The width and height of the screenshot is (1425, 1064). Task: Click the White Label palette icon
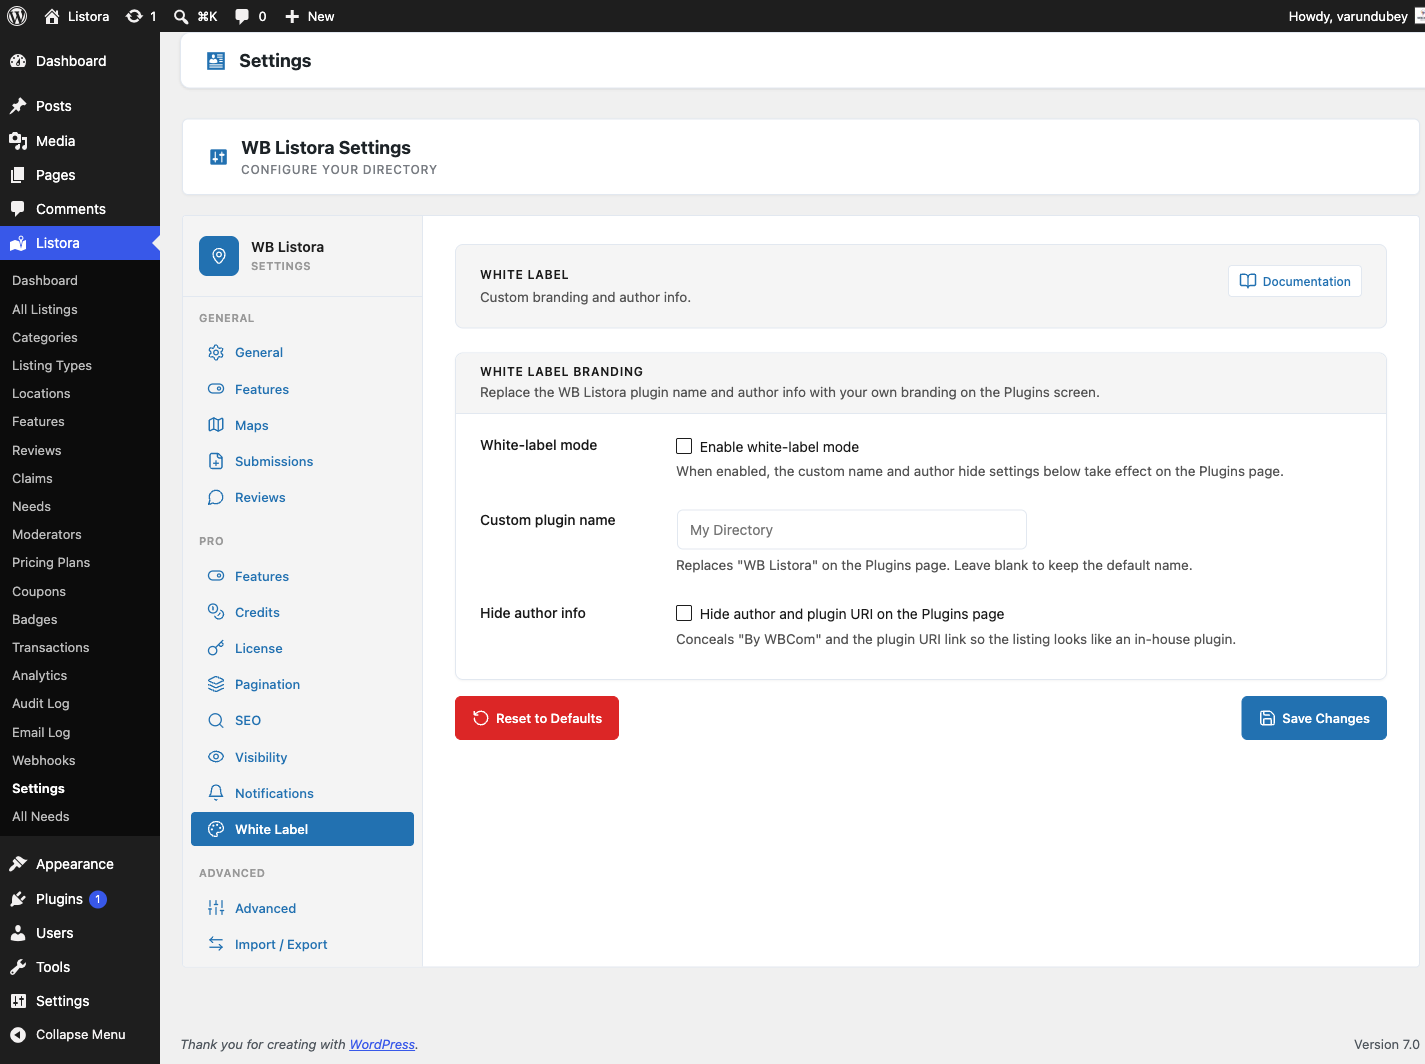pos(216,829)
